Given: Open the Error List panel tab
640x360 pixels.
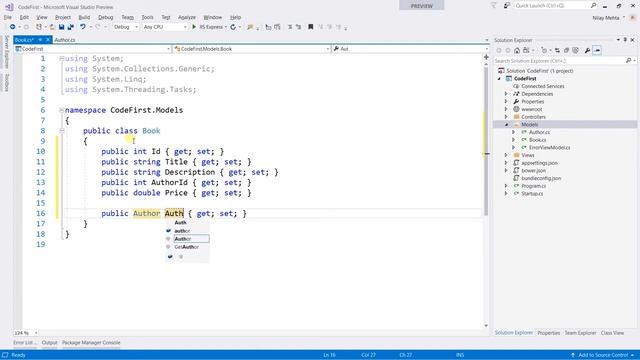Looking at the screenshot, I should point(24,342).
